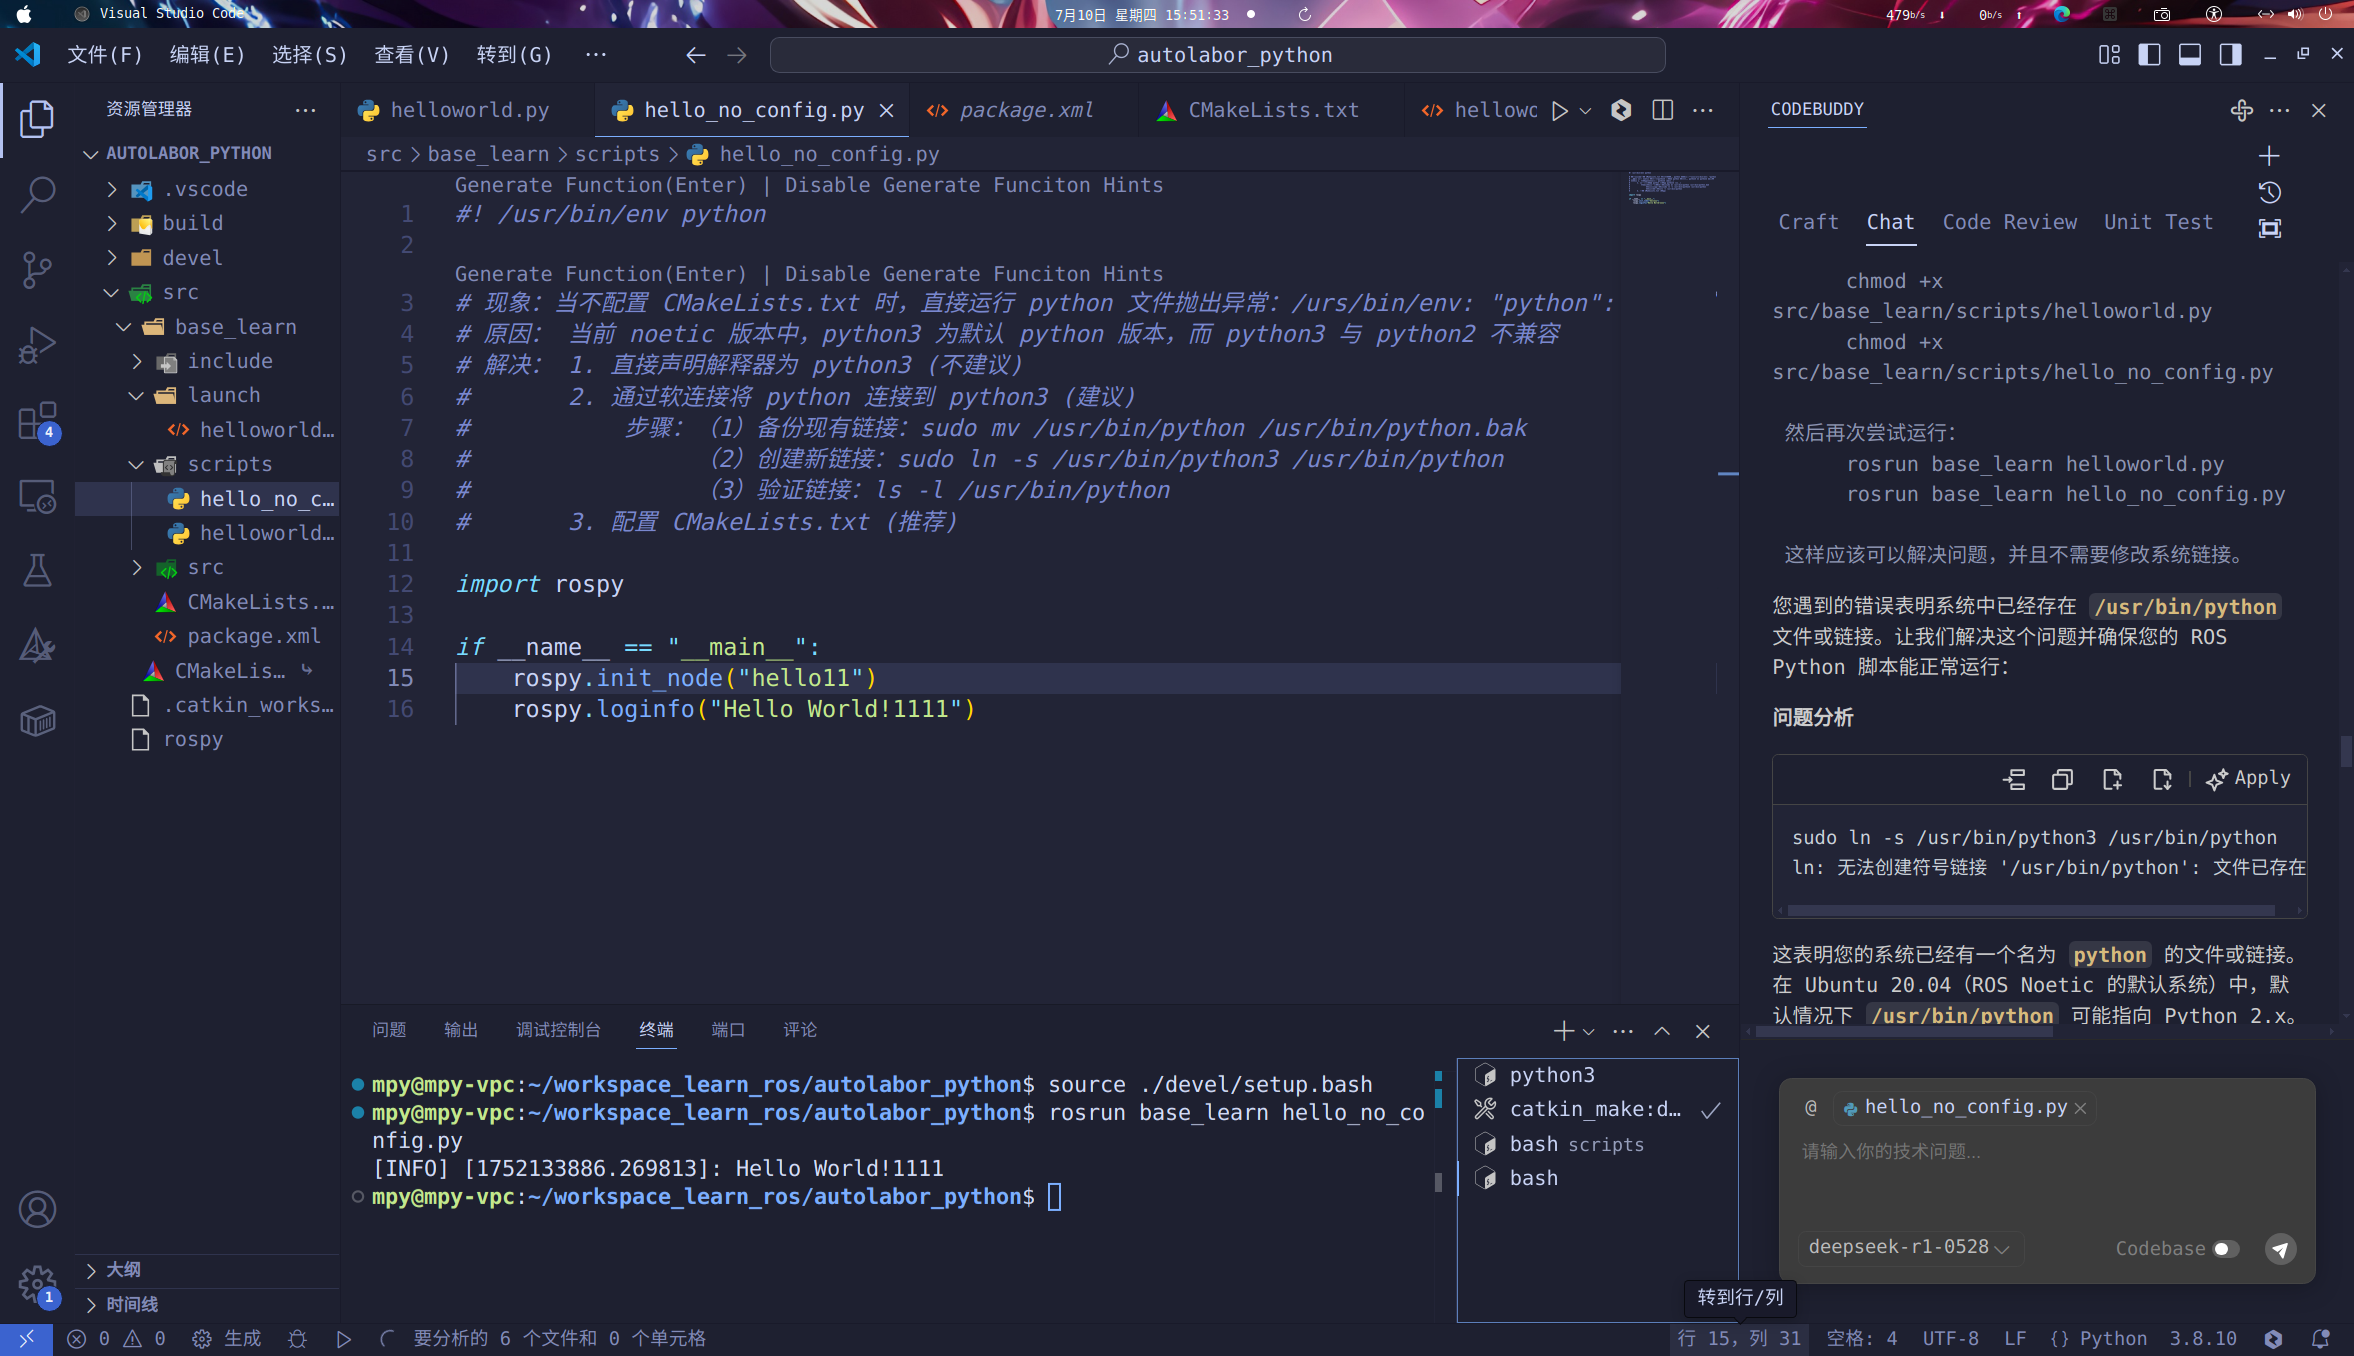This screenshot has width=2354, height=1356.
Task: Toggle the bottom panel layout button
Action: click(x=2190, y=55)
